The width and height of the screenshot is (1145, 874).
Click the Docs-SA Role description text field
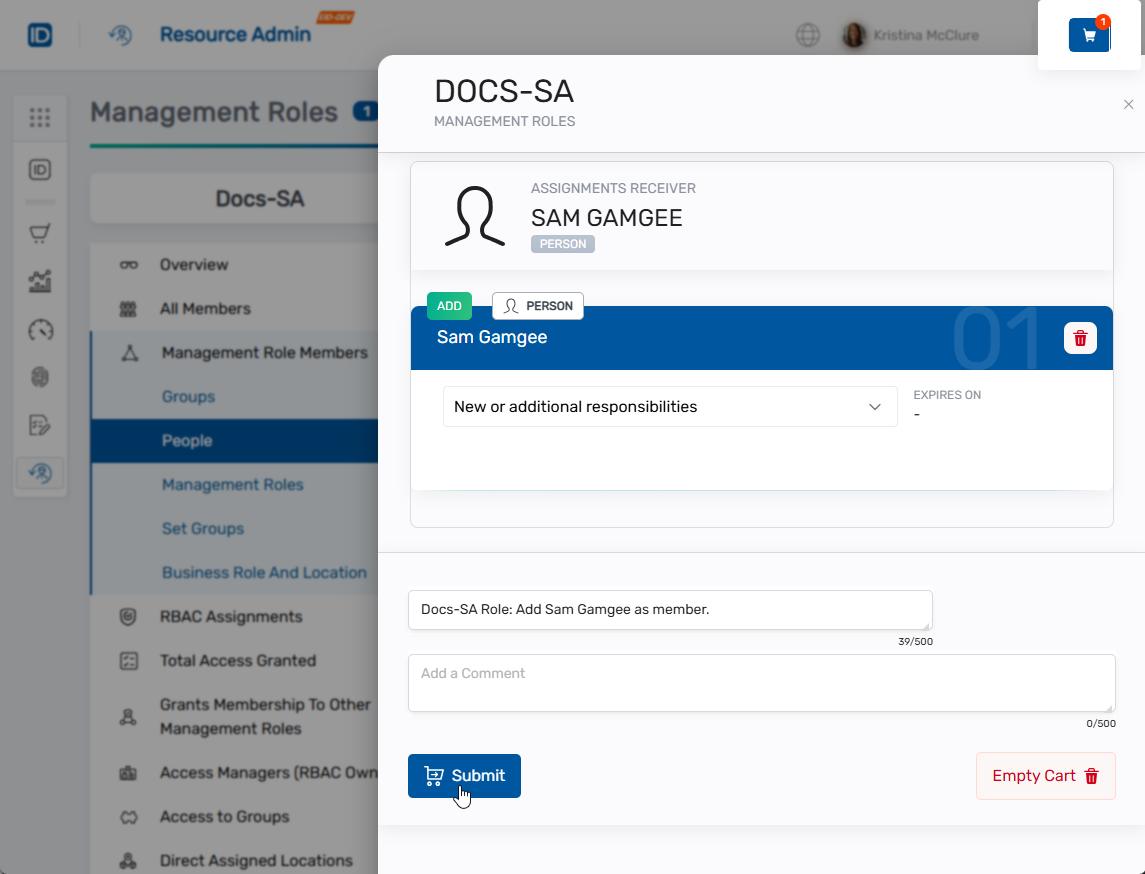coord(669,610)
